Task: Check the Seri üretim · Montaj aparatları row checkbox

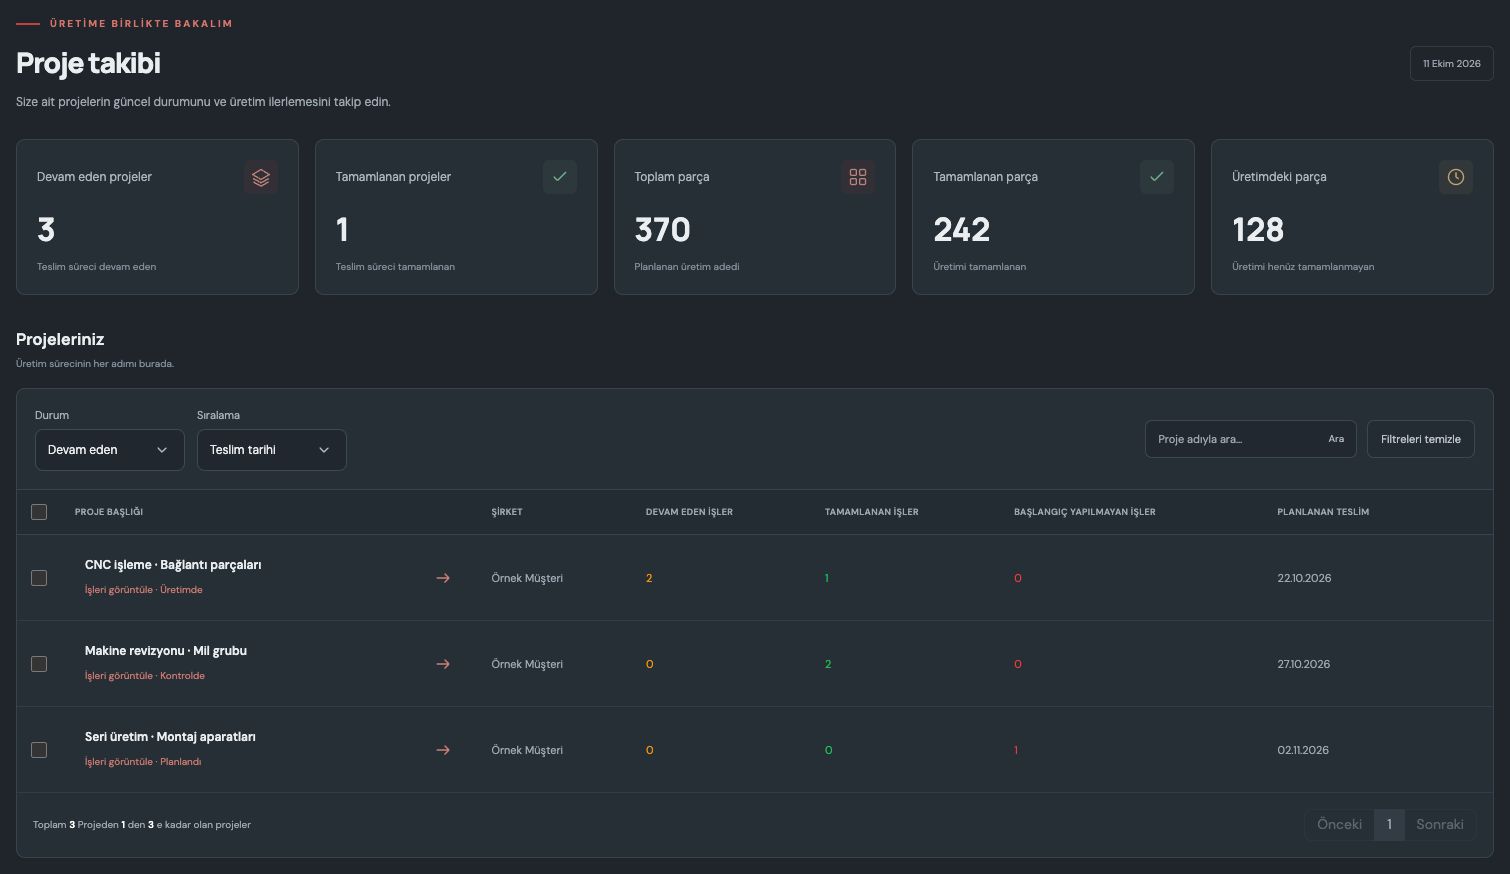Action: [39, 750]
